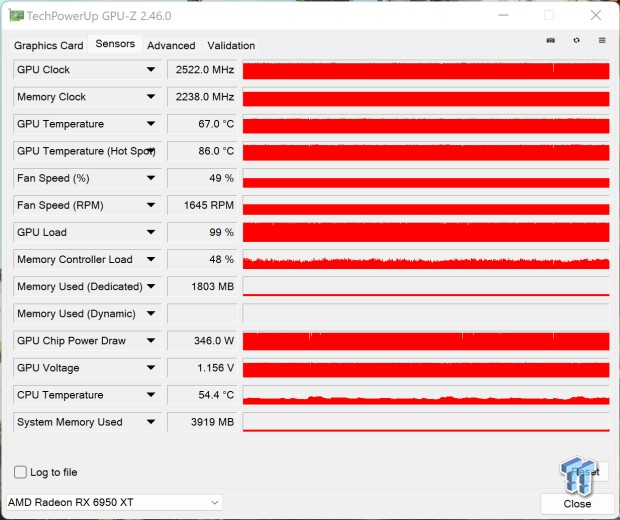The width and height of the screenshot is (620, 520).
Task: Open the Memory Used (Dedicated) dropdown
Action: [x=151, y=286]
